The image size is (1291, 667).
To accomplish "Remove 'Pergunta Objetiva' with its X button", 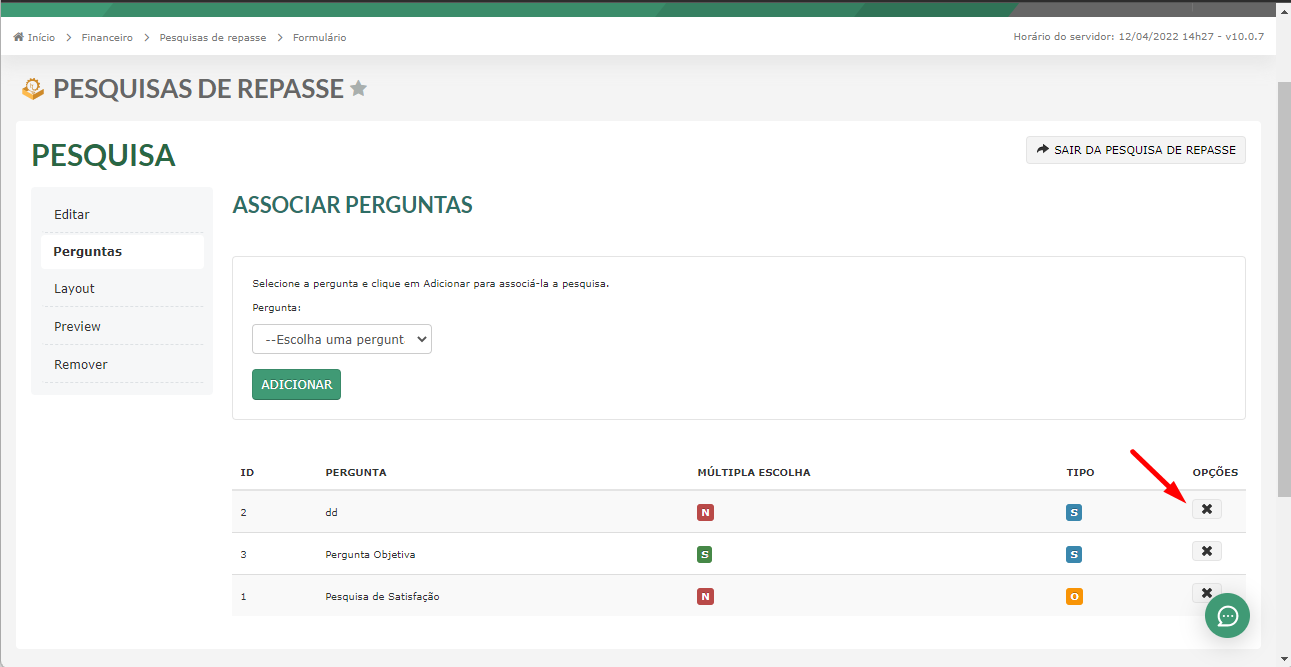I will coord(1207,551).
